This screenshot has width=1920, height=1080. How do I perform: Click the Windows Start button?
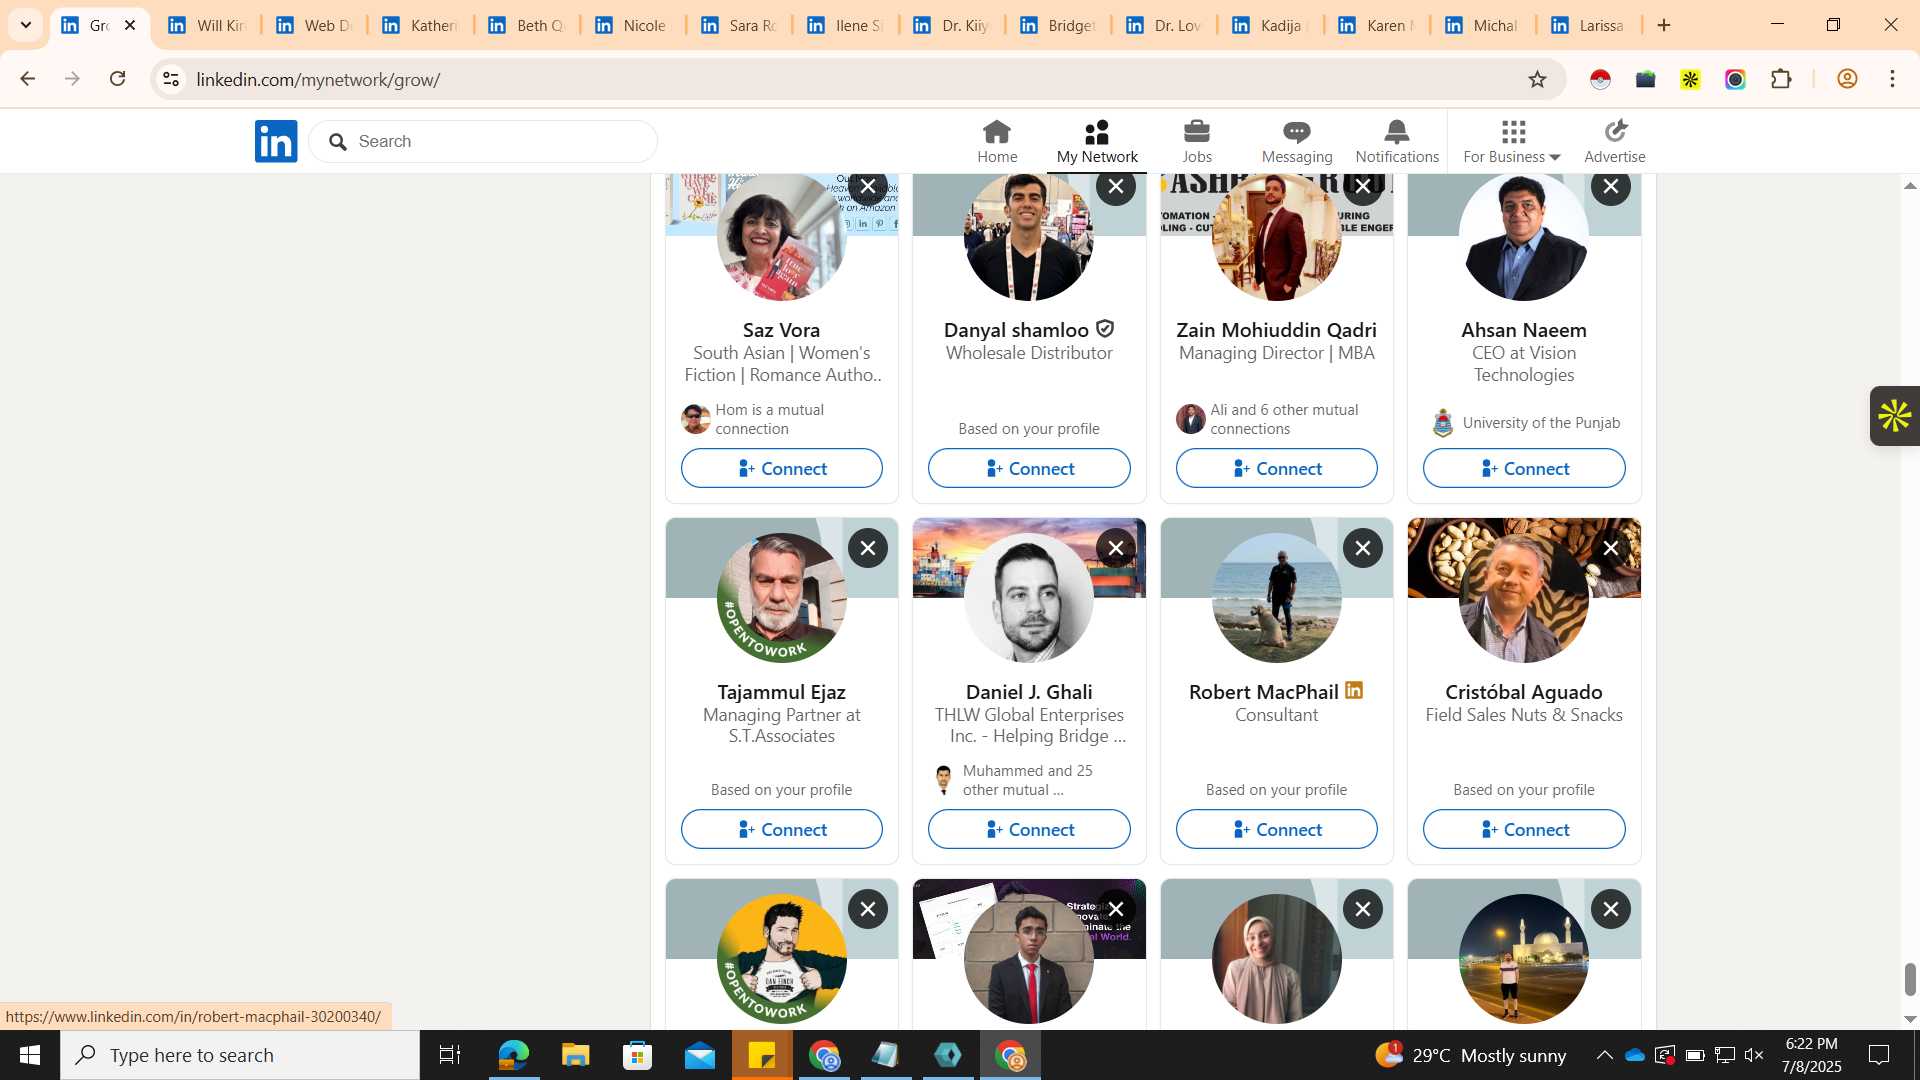29,1055
